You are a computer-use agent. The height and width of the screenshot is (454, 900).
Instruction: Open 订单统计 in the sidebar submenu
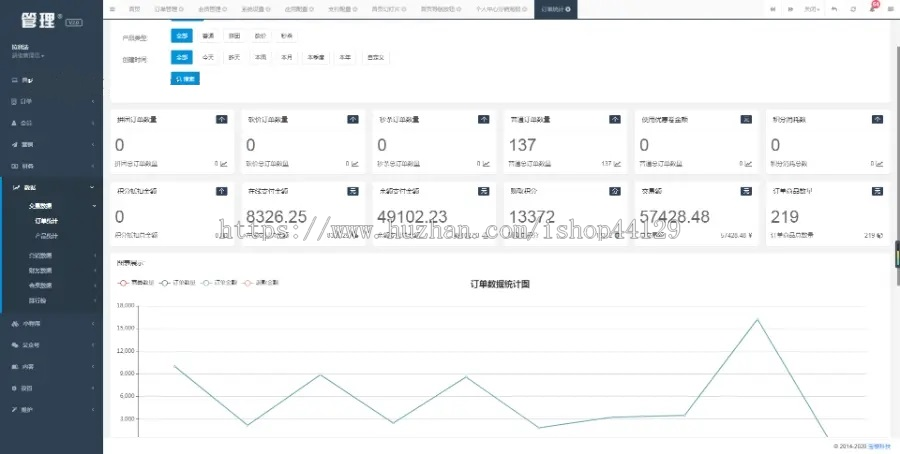pos(46,221)
